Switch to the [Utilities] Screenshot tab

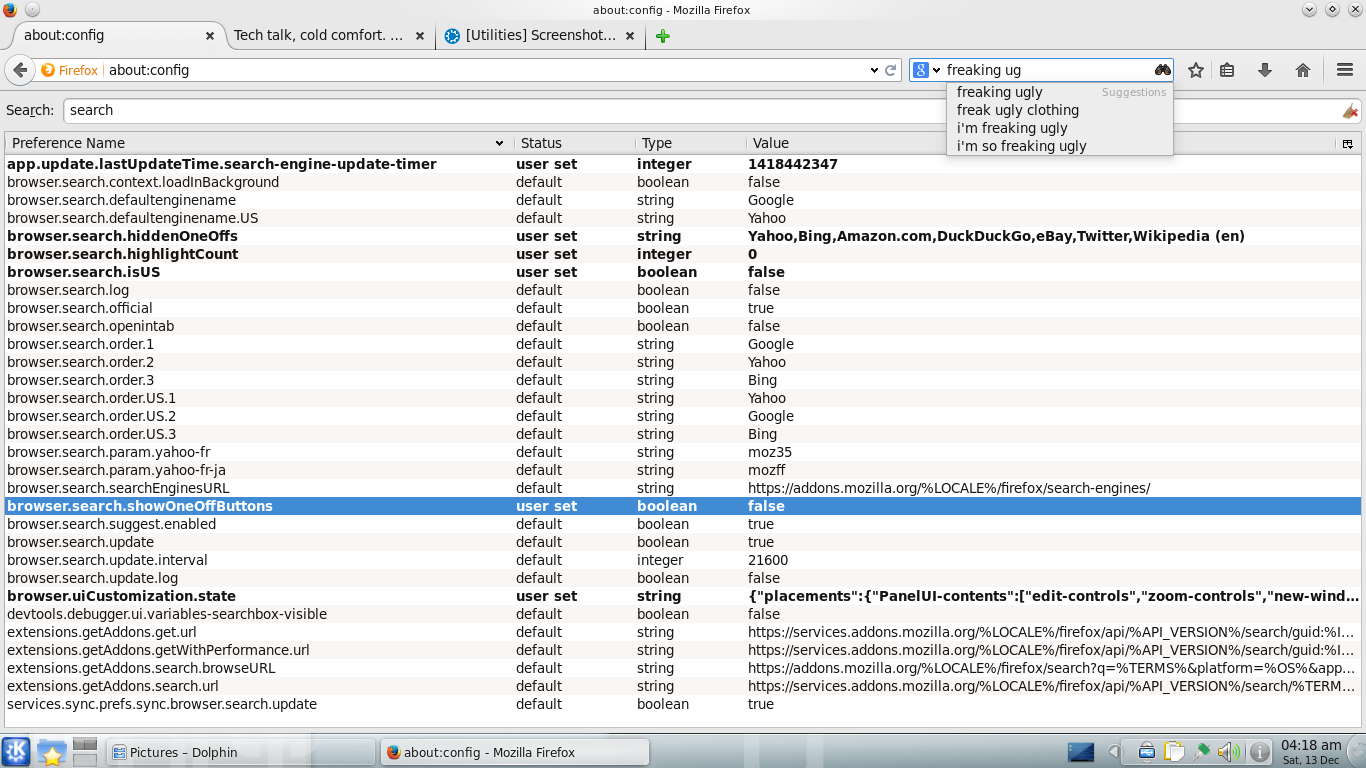click(540, 36)
